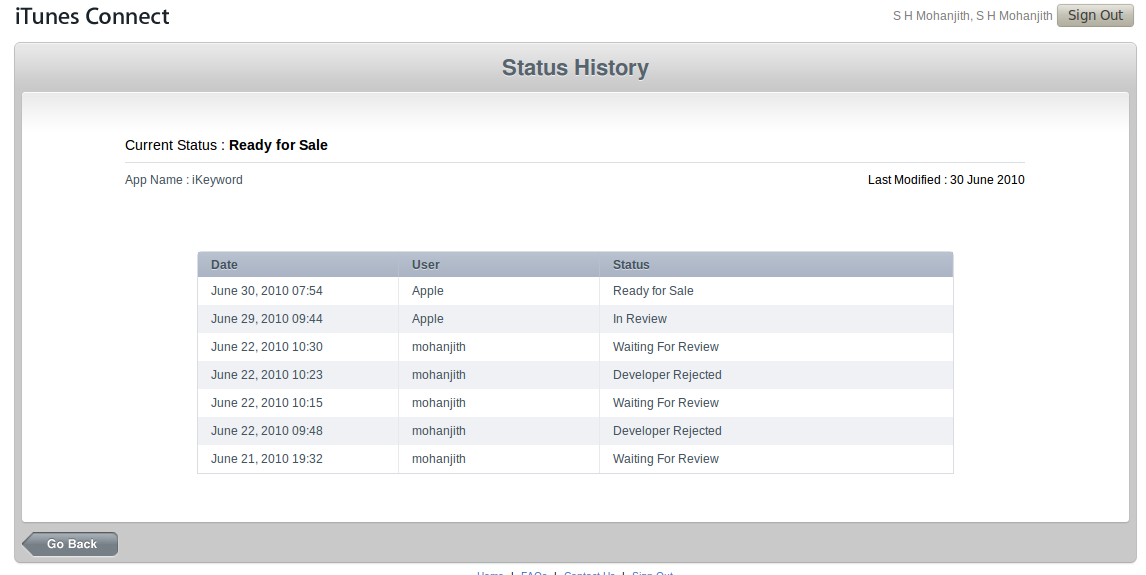
Task: Click the Status History heading
Action: (575, 67)
